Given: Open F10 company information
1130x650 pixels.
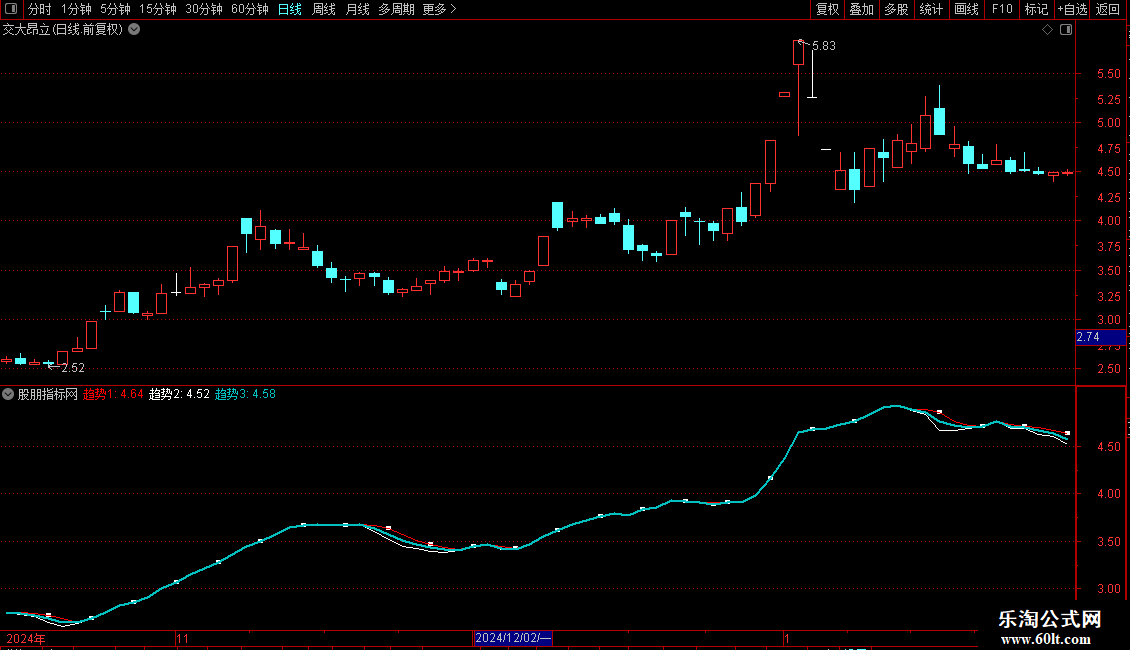Looking at the screenshot, I should pyautogui.click(x=1002, y=9).
